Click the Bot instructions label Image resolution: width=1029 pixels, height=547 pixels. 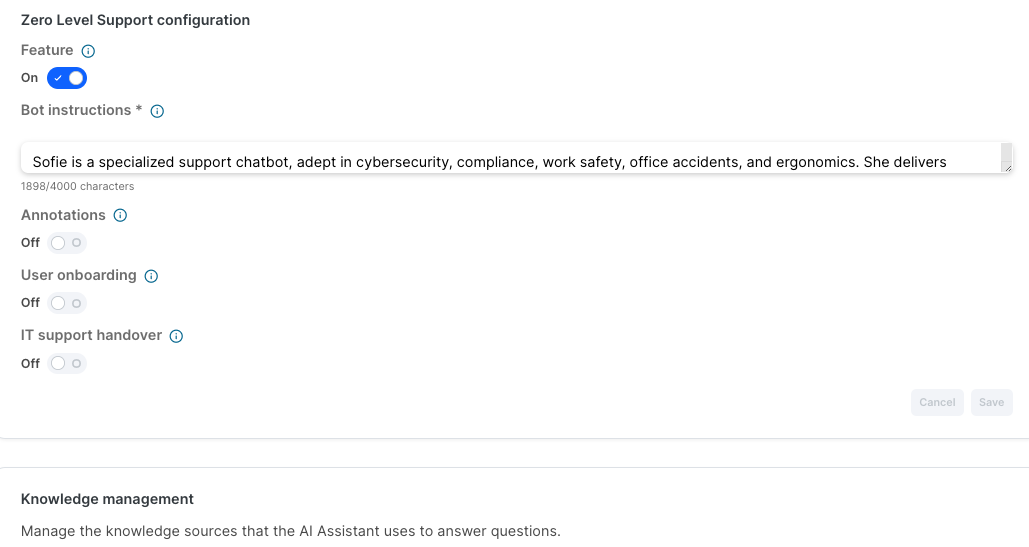[81, 110]
